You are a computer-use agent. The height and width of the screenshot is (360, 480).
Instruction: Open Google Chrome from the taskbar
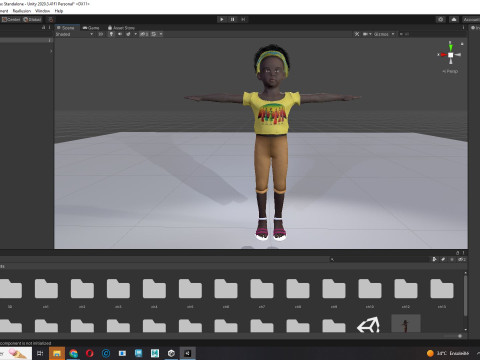coord(73,353)
